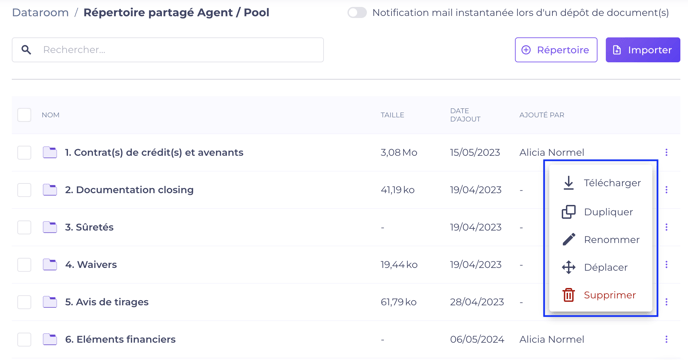Open three-dot menu for 4. Waivers row

click(x=666, y=264)
